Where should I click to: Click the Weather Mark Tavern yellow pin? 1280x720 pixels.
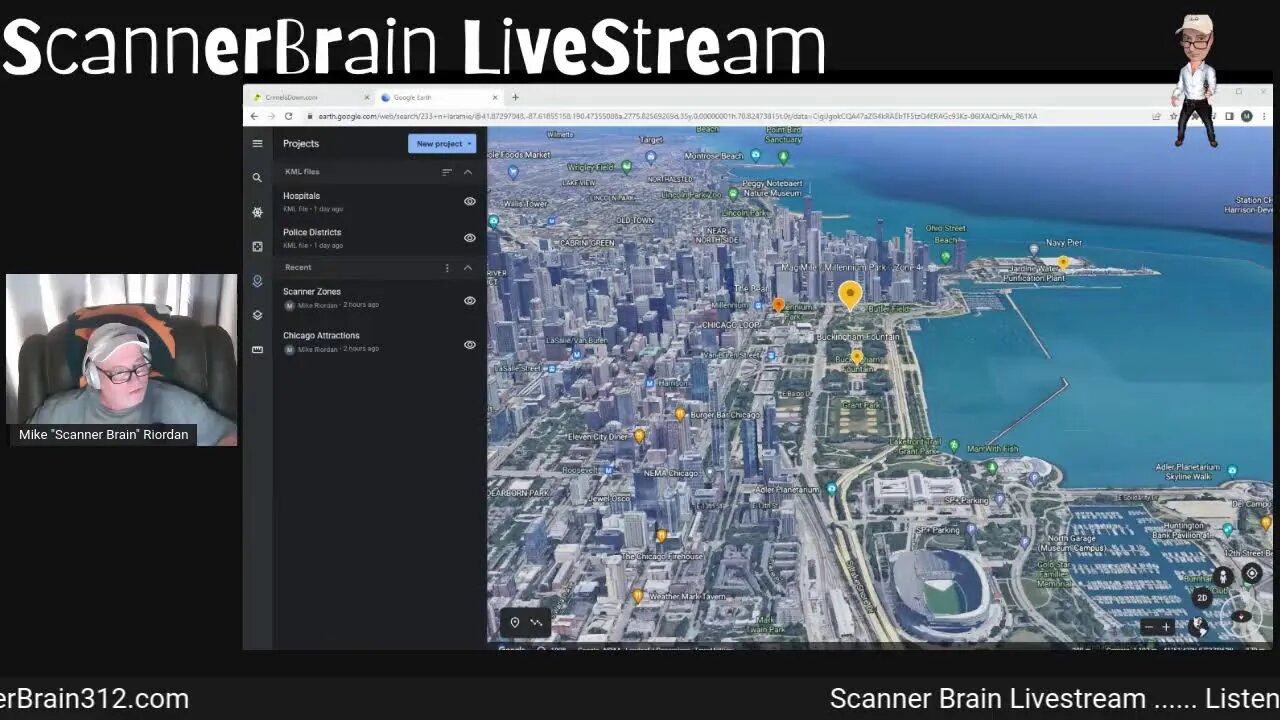(x=638, y=596)
